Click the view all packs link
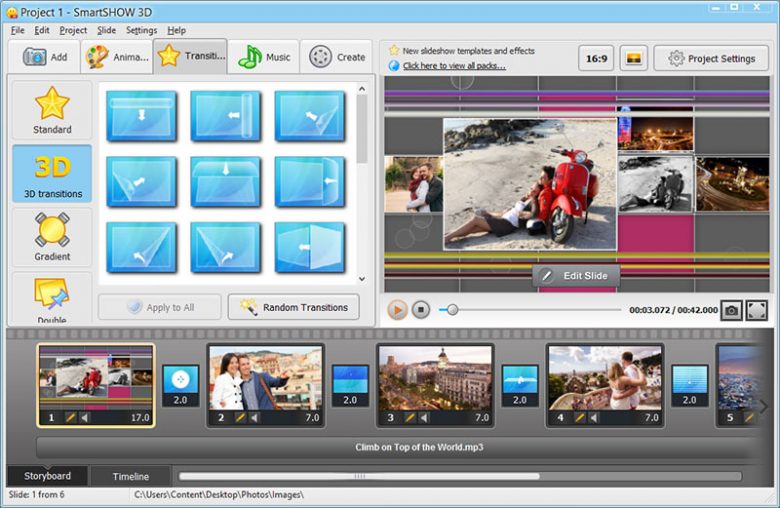The height and width of the screenshot is (508, 780). [x=454, y=66]
